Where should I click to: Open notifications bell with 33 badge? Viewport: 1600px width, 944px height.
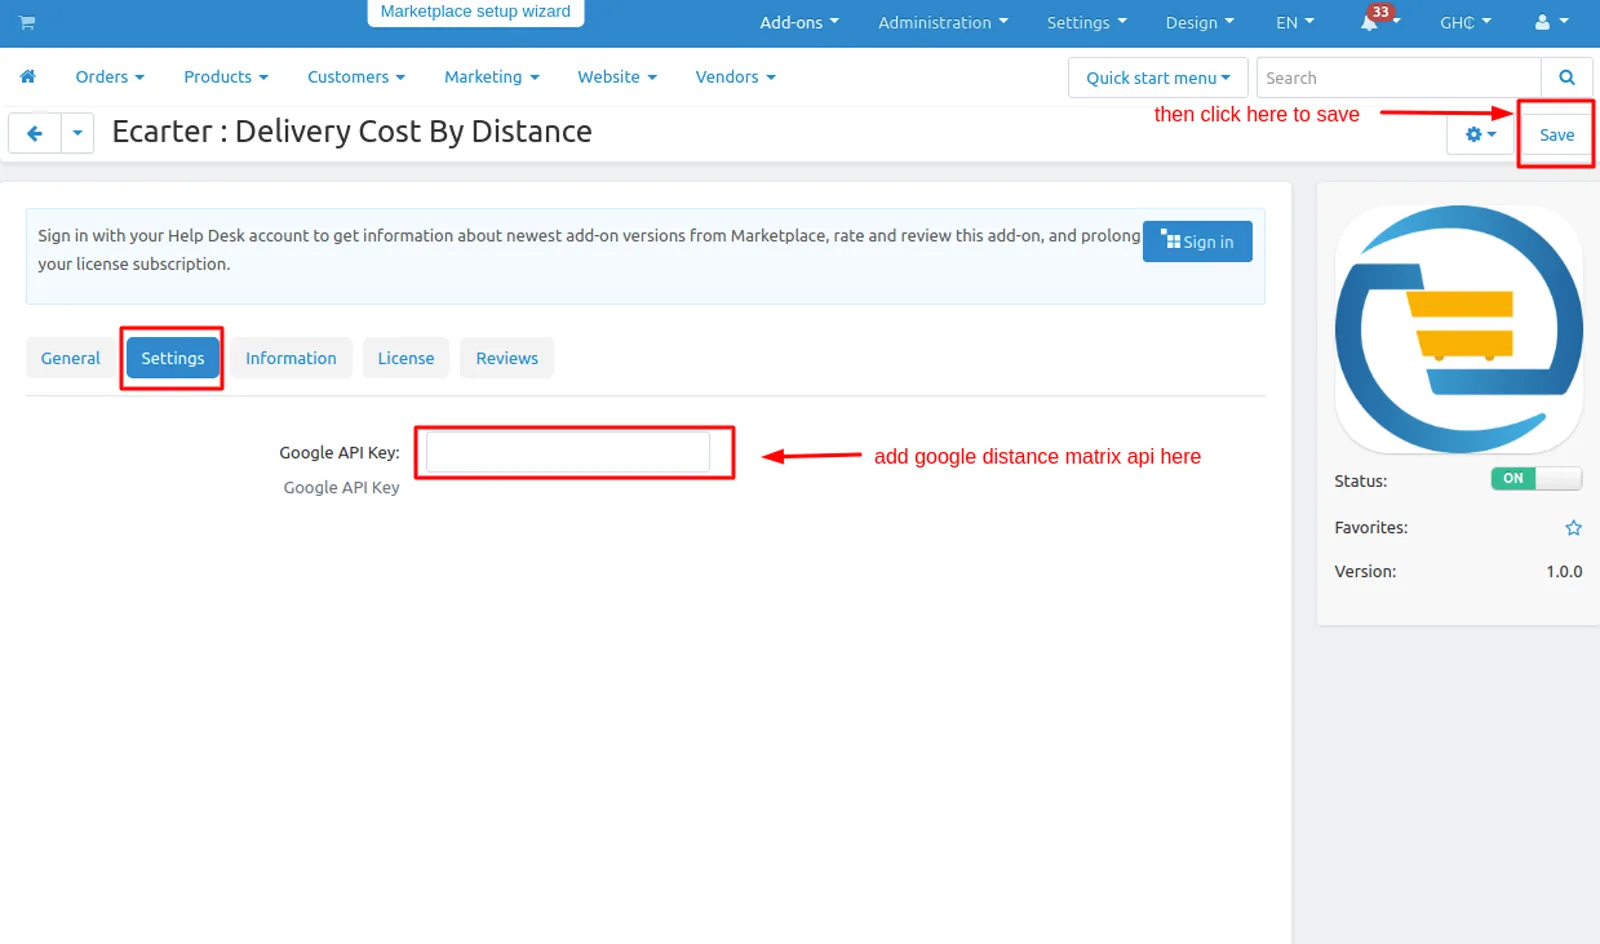click(1378, 20)
